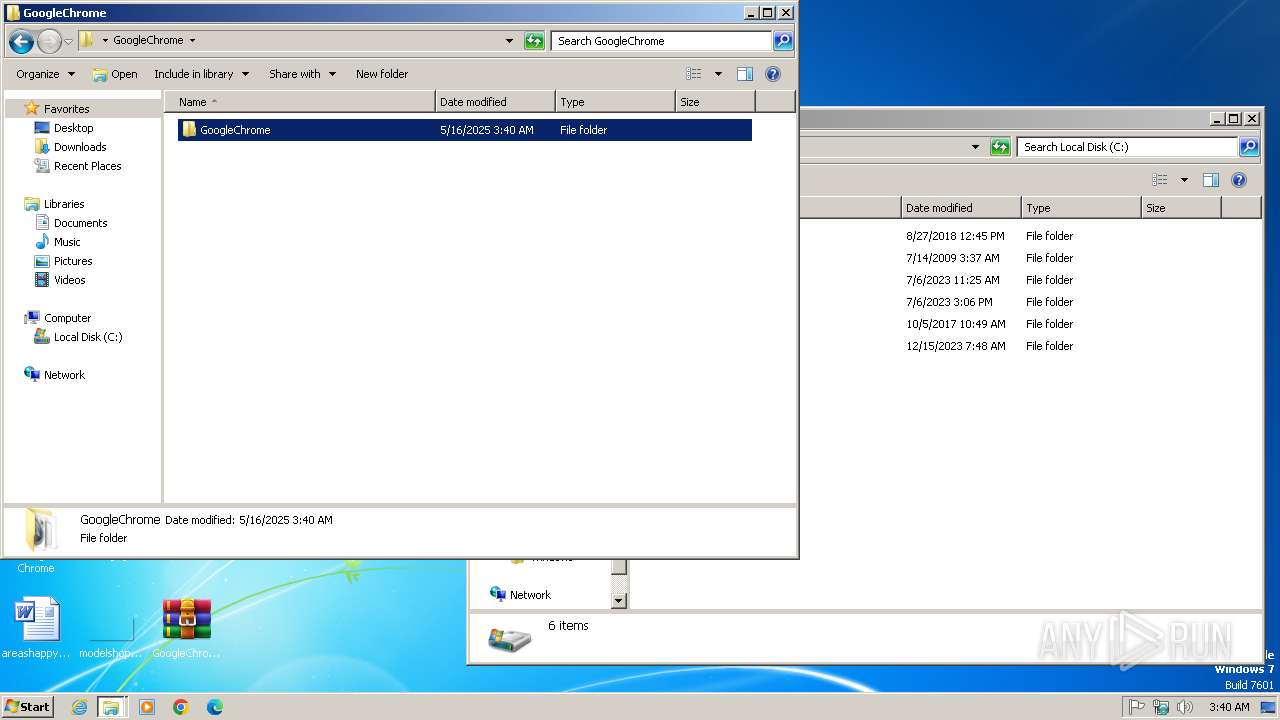Toggle preview pane in GoogleChrome window
The width and height of the screenshot is (1280, 720).
pos(745,74)
